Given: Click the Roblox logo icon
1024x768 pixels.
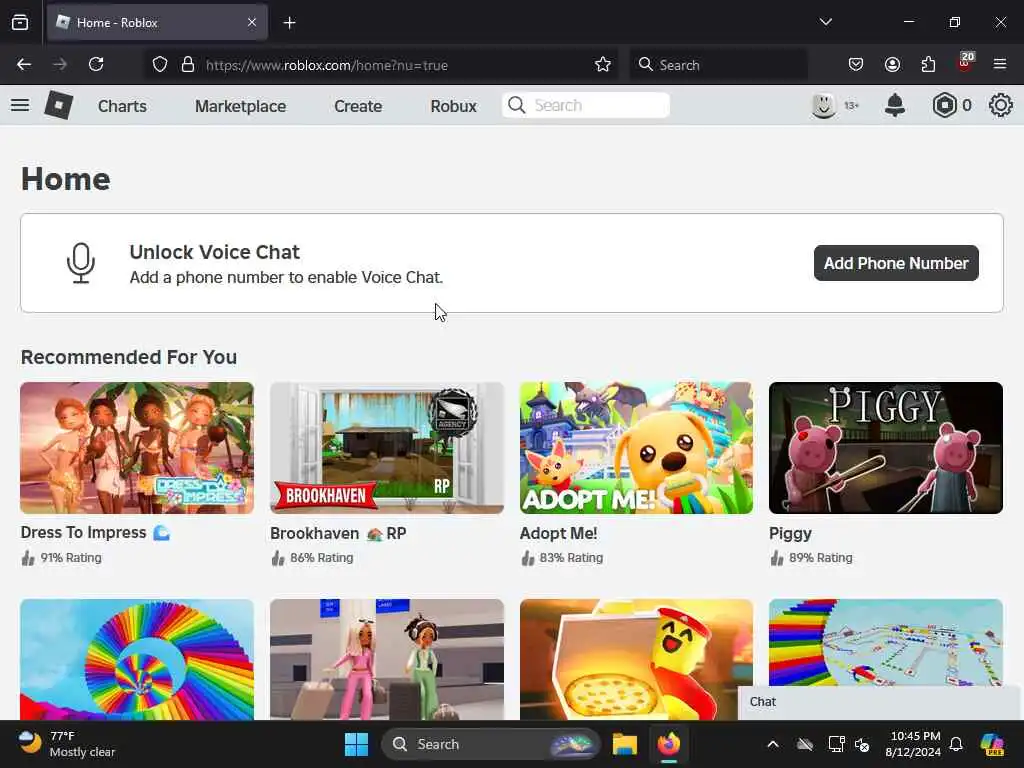Looking at the screenshot, I should click(58, 105).
